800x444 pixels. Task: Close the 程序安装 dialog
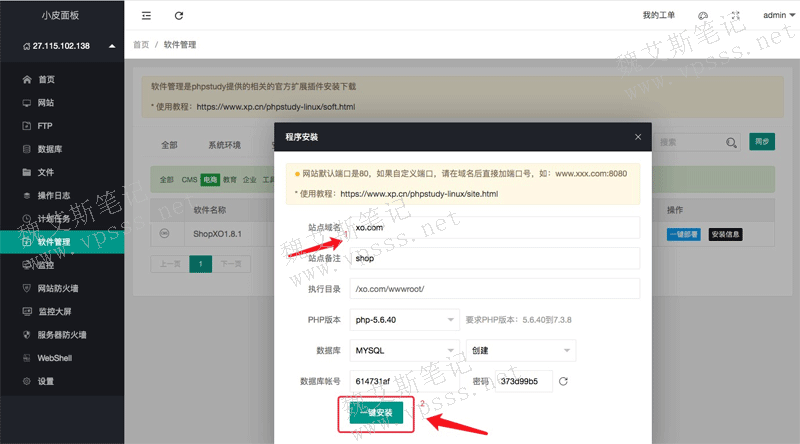tap(638, 136)
